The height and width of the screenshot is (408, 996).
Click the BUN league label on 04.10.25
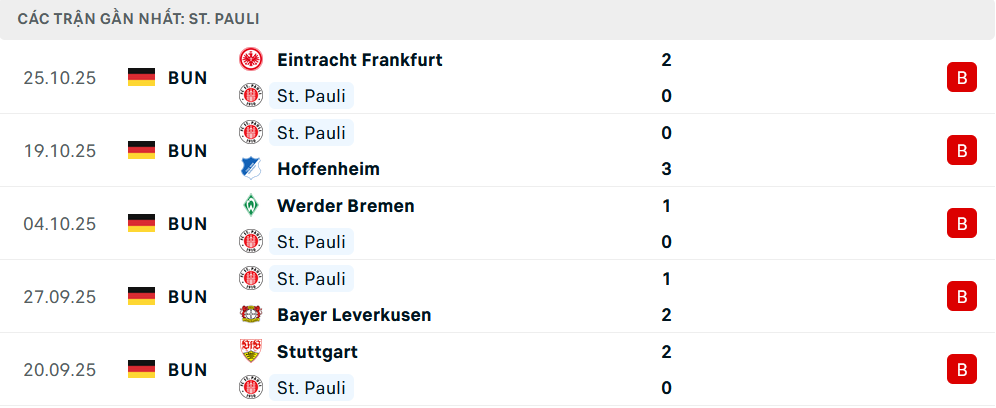187,224
